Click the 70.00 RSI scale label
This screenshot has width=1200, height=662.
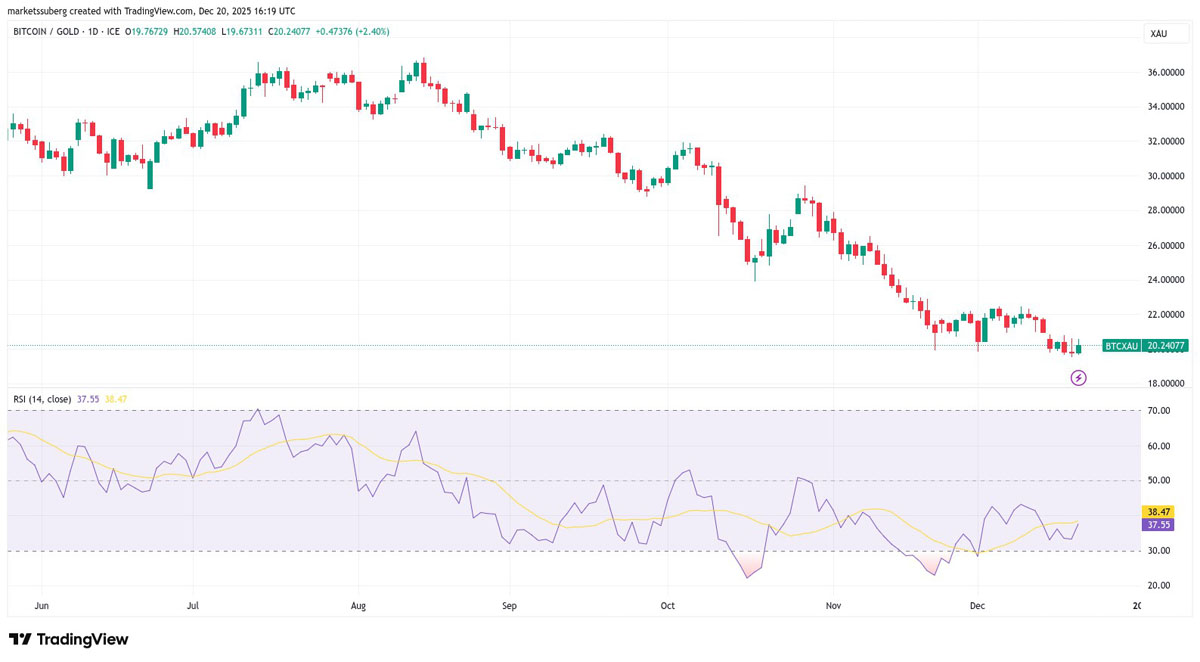coord(1159,411)
